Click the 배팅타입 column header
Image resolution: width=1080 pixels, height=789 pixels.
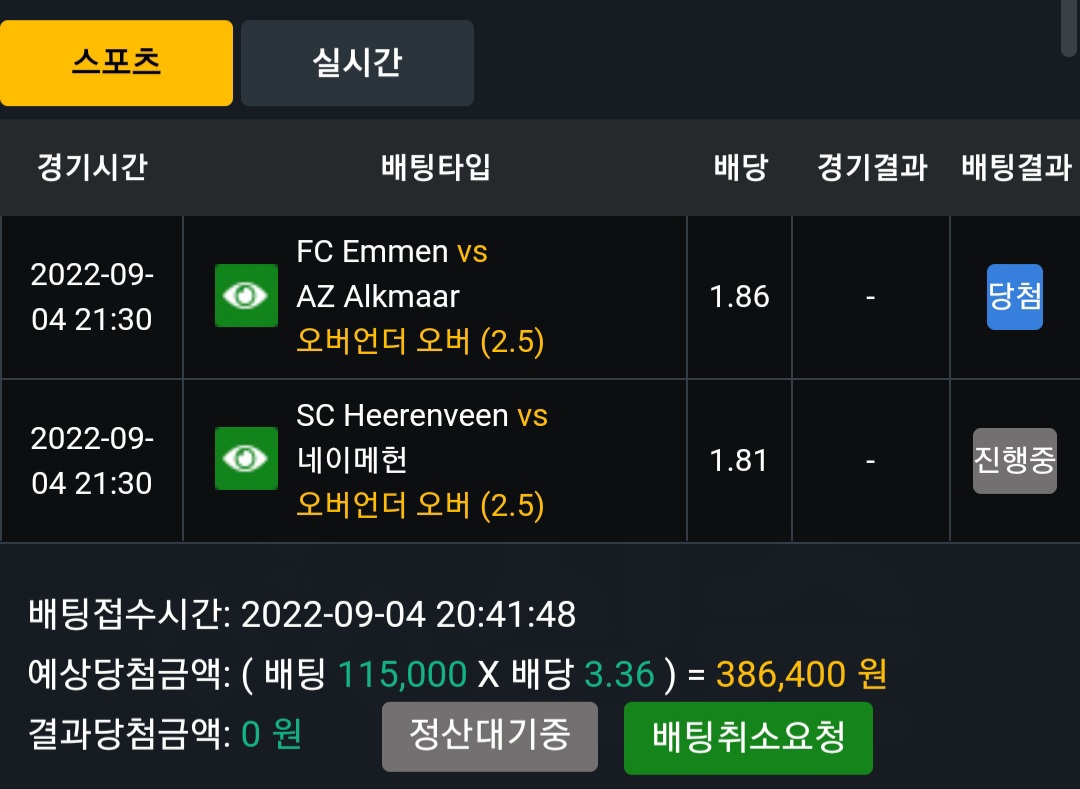pyautogui.click(x=435, y=167)
